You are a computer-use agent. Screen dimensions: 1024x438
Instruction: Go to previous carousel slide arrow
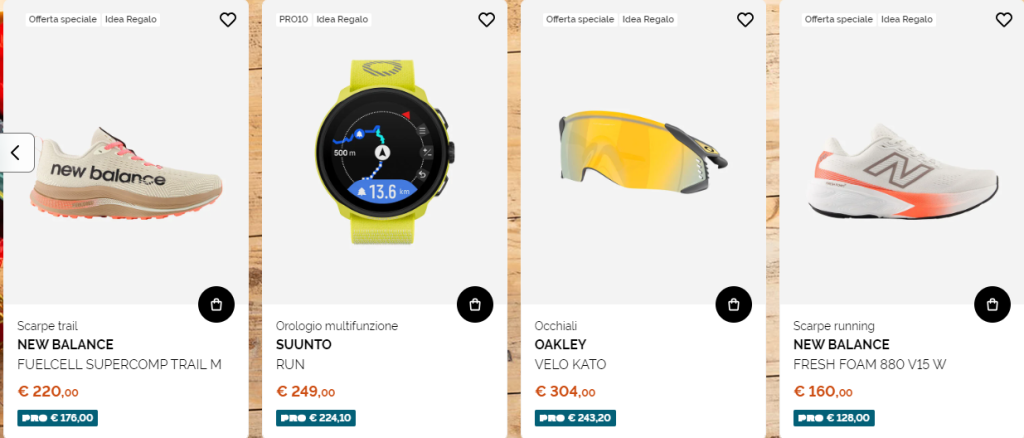click(16, 153)
